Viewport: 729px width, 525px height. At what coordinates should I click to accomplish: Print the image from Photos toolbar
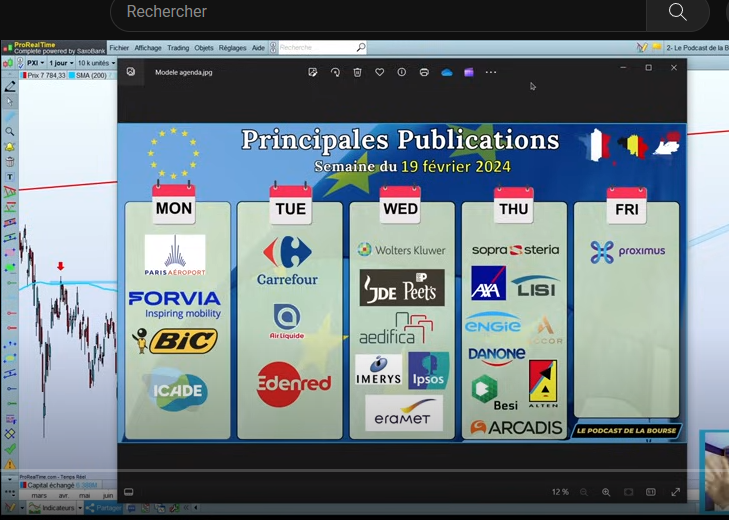[x=424, y=72]
